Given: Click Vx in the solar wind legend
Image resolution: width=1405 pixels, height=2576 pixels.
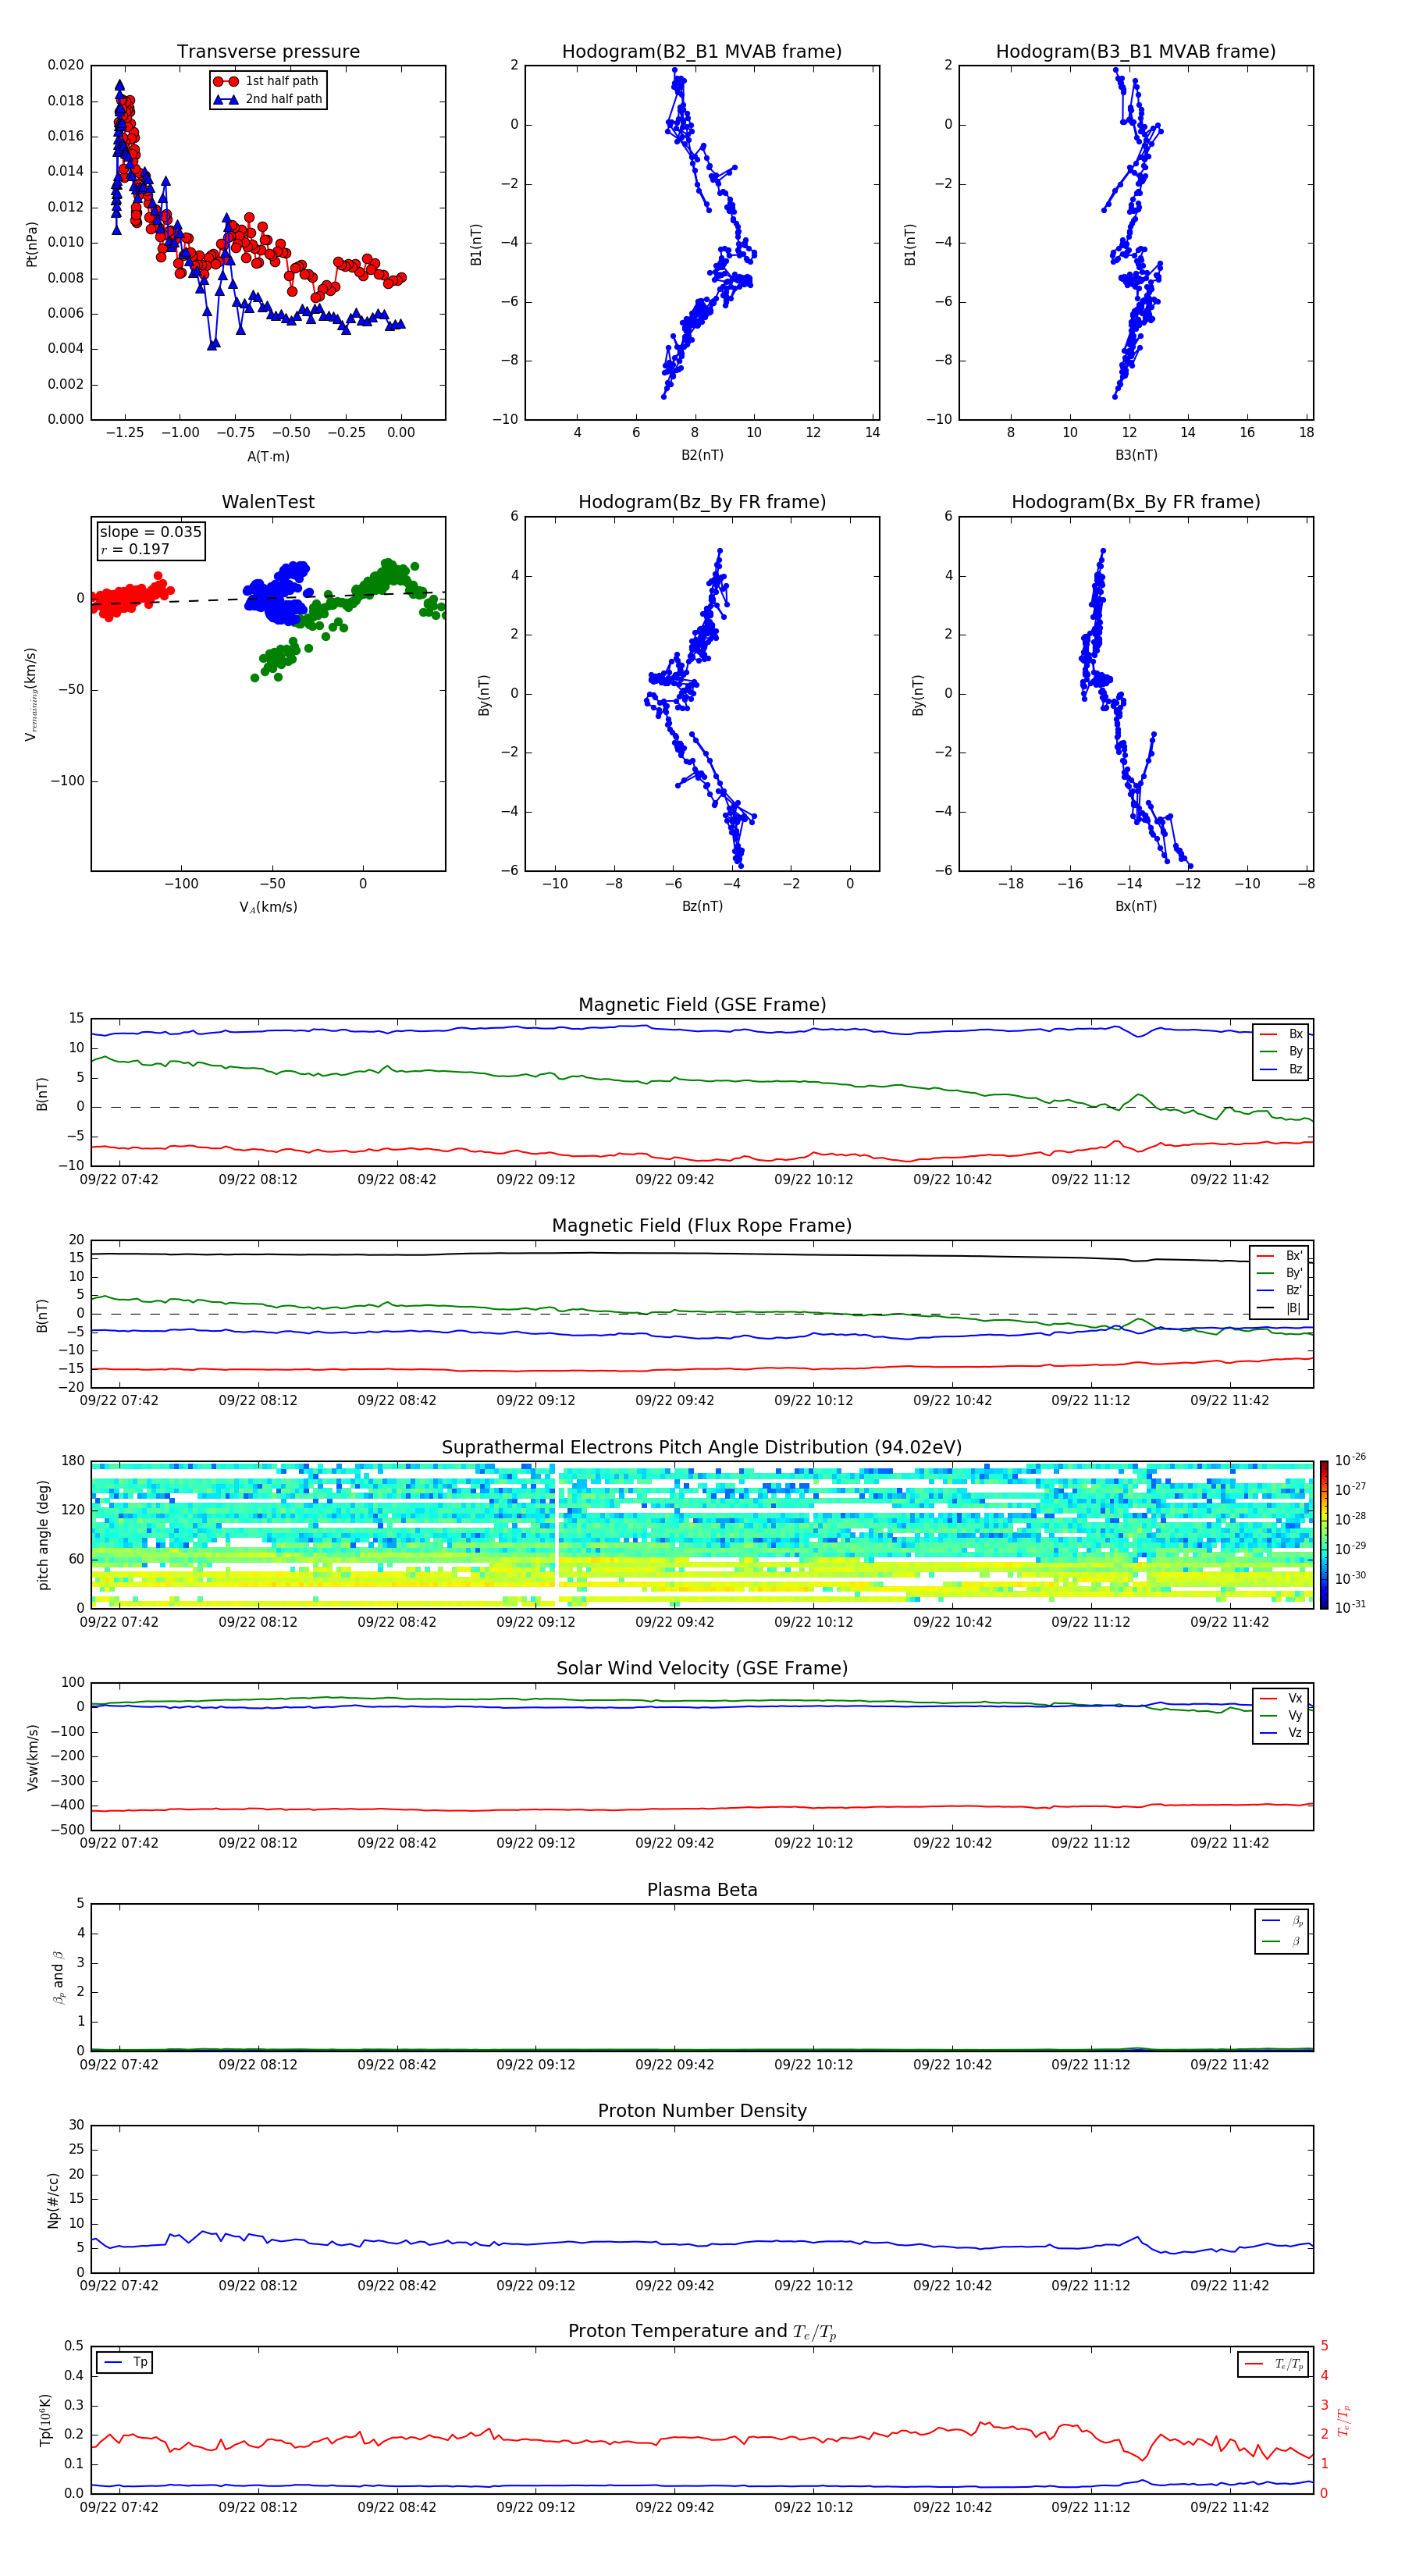Looking at the screenshot, I should click(1282, 1698).
